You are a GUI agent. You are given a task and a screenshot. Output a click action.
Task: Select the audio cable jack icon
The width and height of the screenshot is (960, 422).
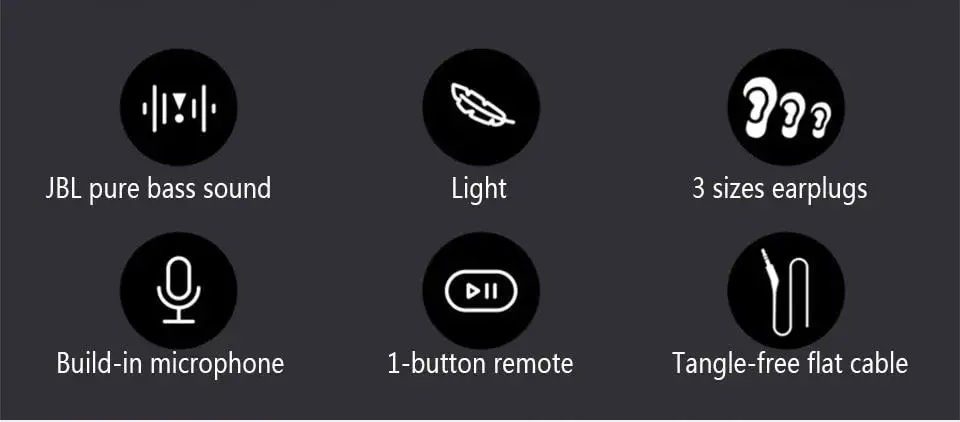786,290
